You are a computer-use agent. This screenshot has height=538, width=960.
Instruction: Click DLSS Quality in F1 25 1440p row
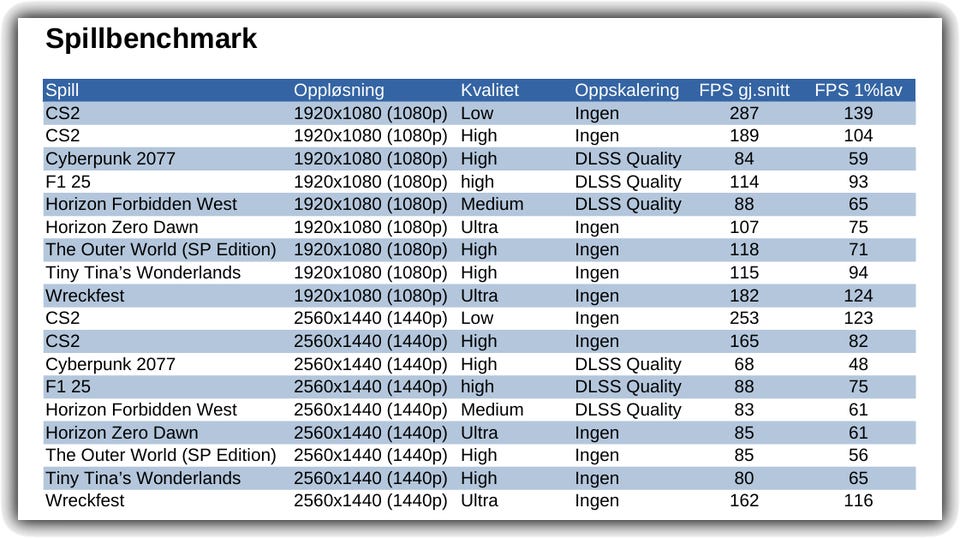pos(628,387)
